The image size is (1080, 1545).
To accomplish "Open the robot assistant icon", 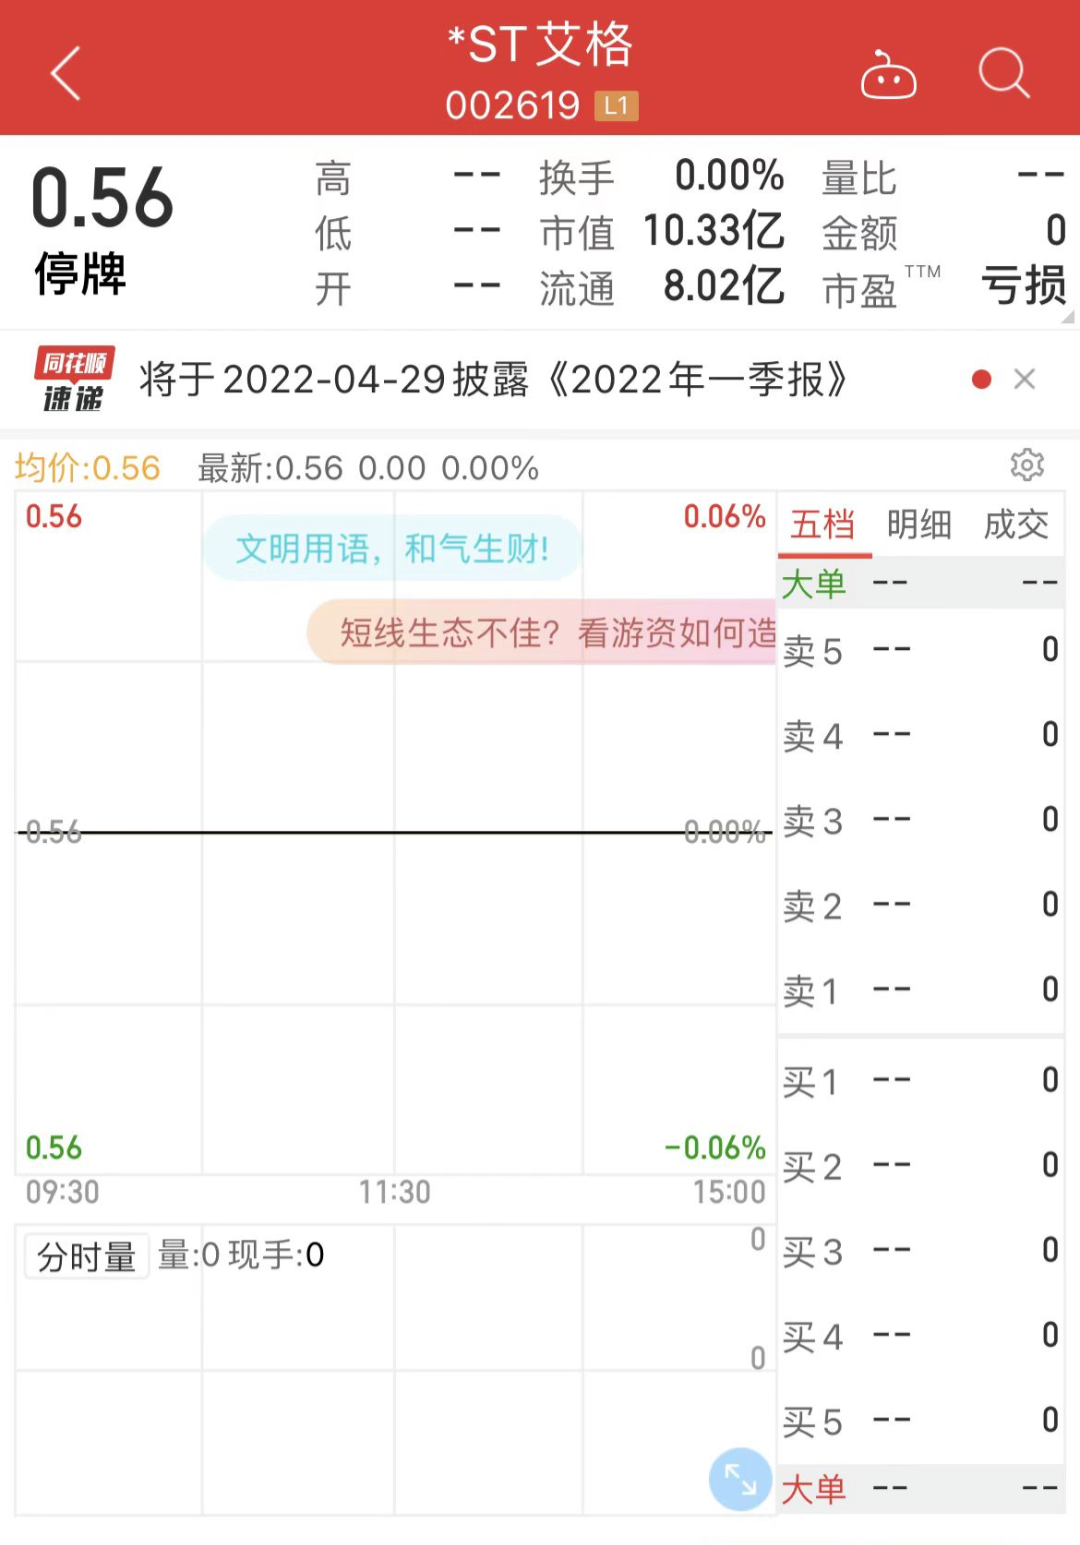I will 888,76.
